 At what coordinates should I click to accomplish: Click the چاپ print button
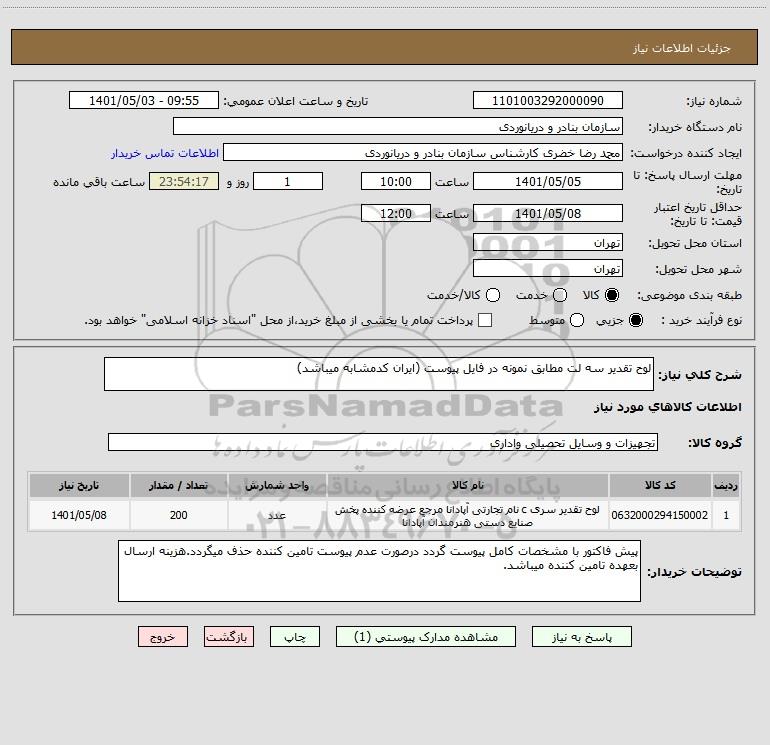[295, 636]
